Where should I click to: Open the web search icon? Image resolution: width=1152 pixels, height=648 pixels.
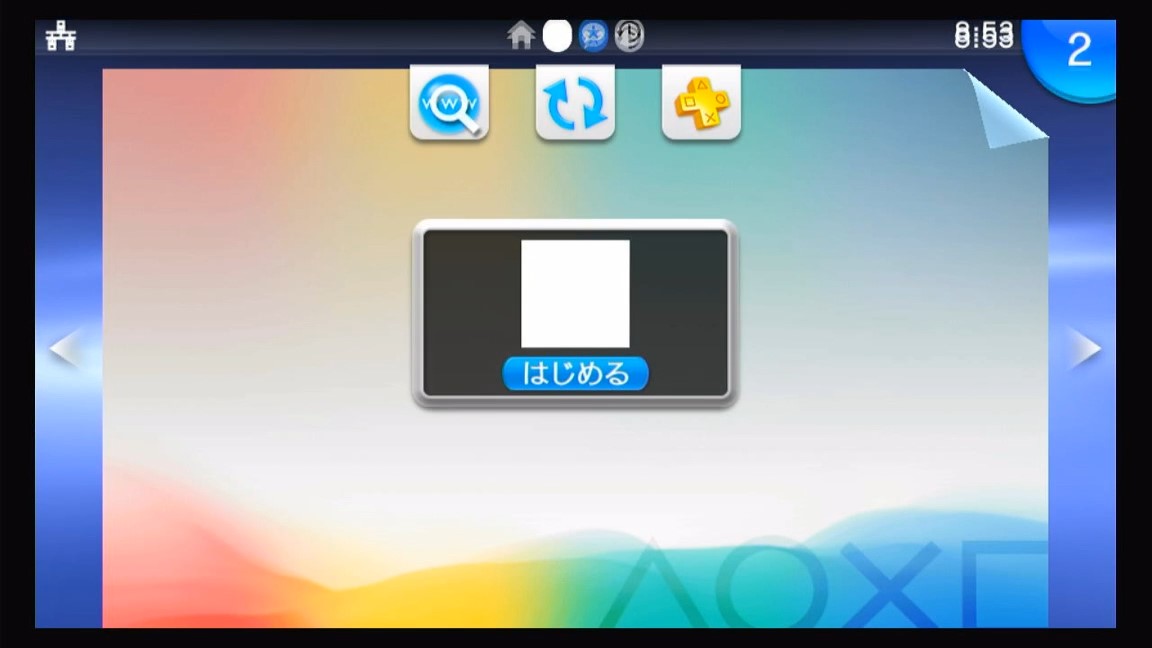(x=449, y=102)
